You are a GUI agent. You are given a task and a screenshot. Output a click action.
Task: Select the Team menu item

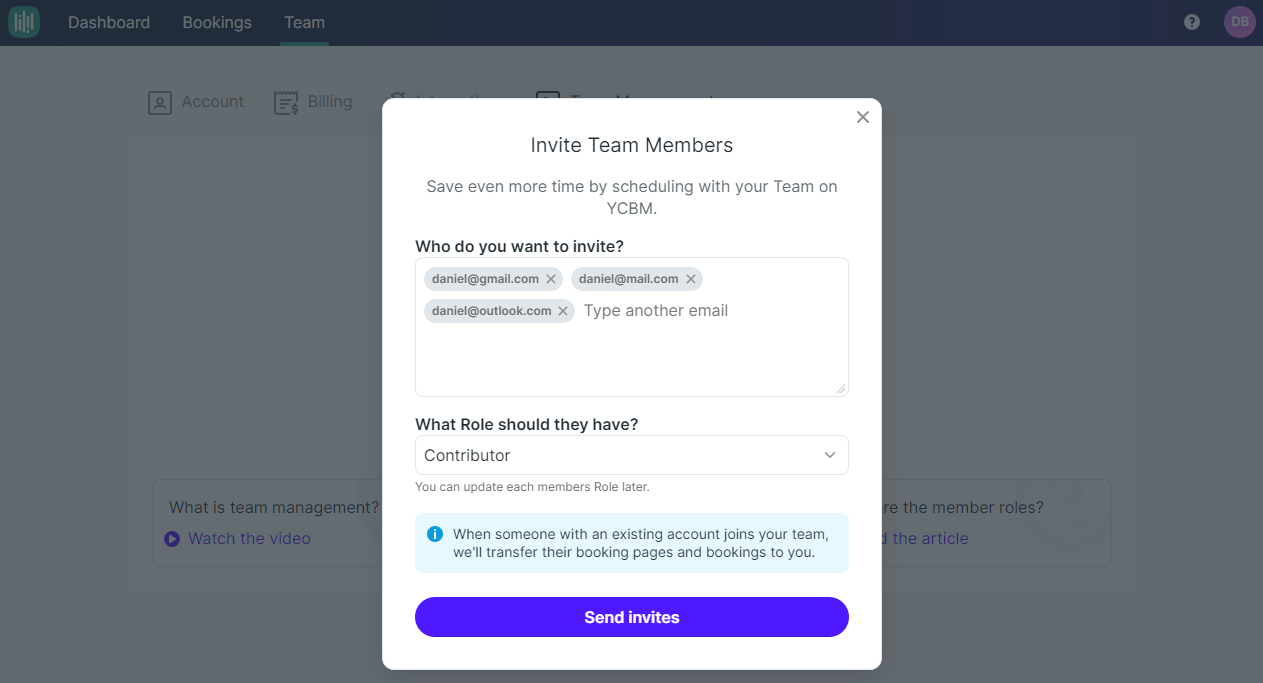pos(304,22)
